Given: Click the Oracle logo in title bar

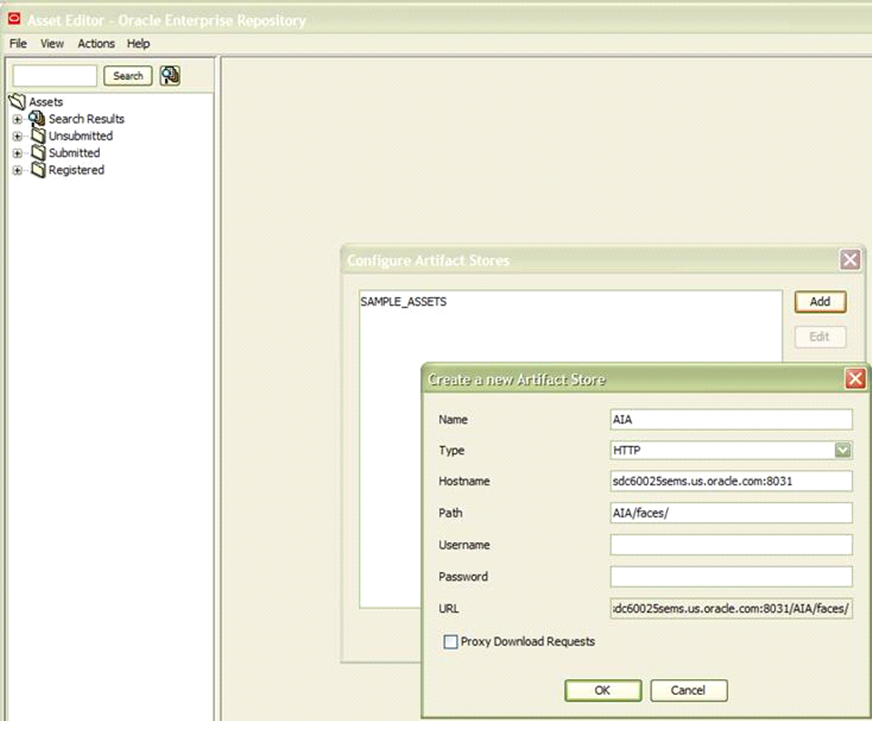Looking at the screenshot, I should click(14, 19).
